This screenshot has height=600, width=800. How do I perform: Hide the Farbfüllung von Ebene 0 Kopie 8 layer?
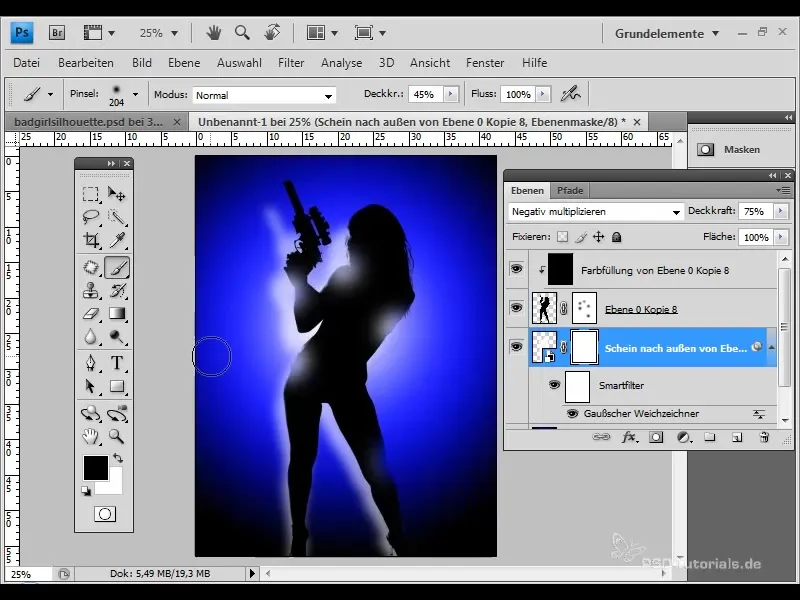tap(516, 269)
